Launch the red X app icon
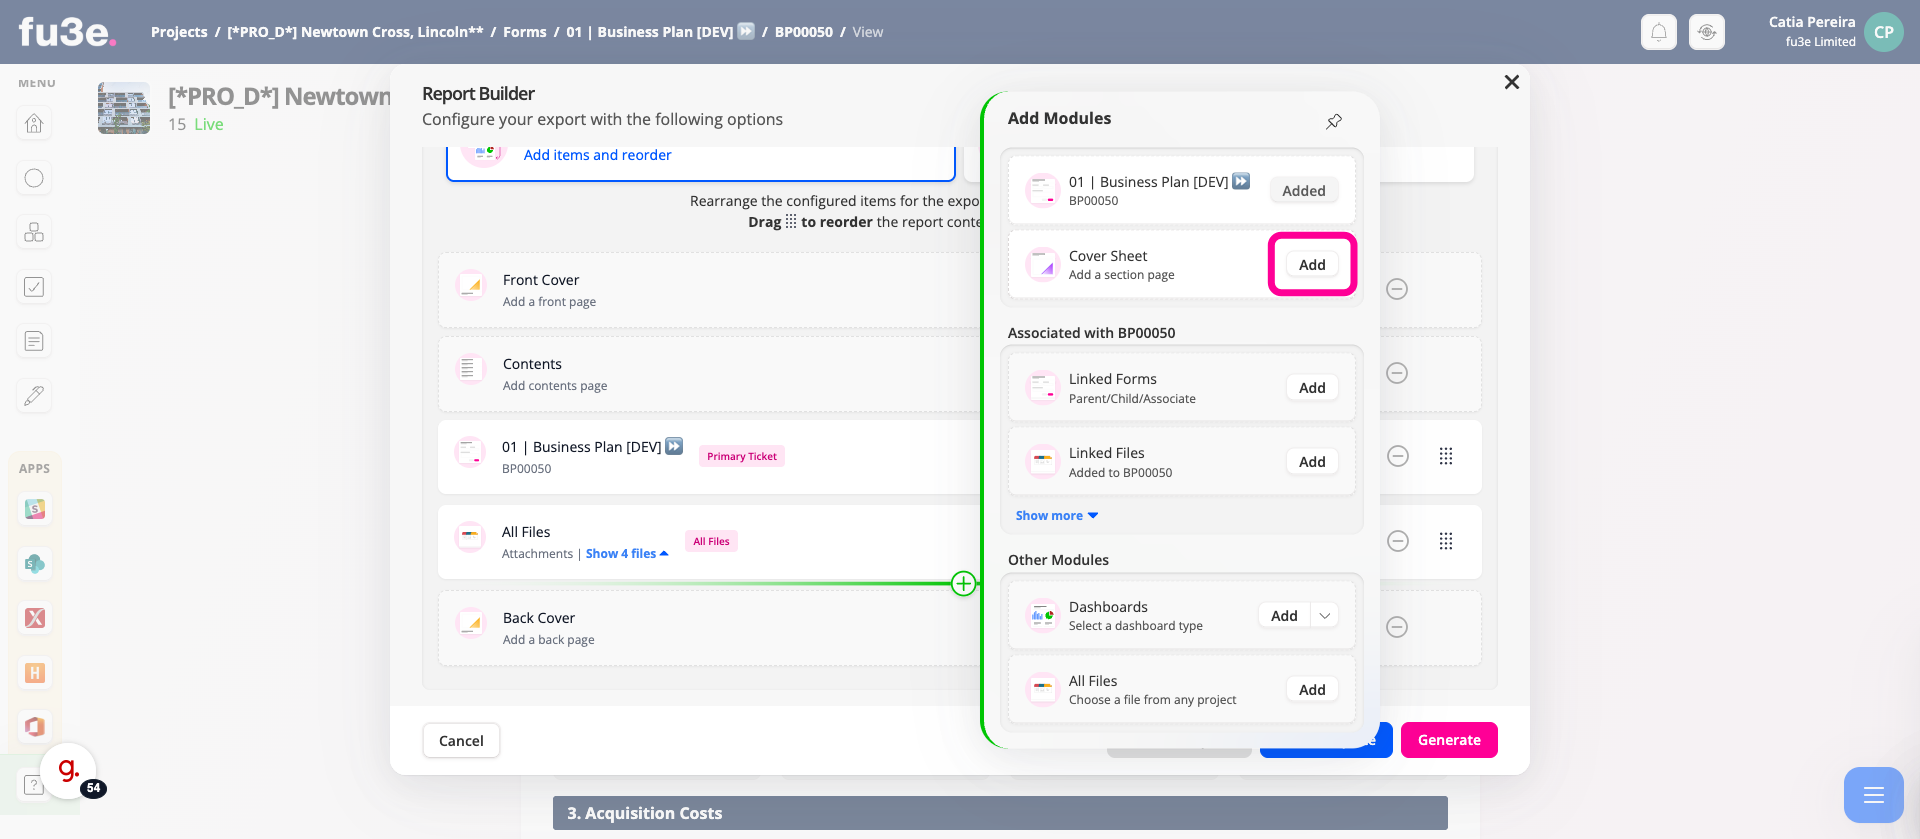The image size is (1920, 839). [35, 618]
